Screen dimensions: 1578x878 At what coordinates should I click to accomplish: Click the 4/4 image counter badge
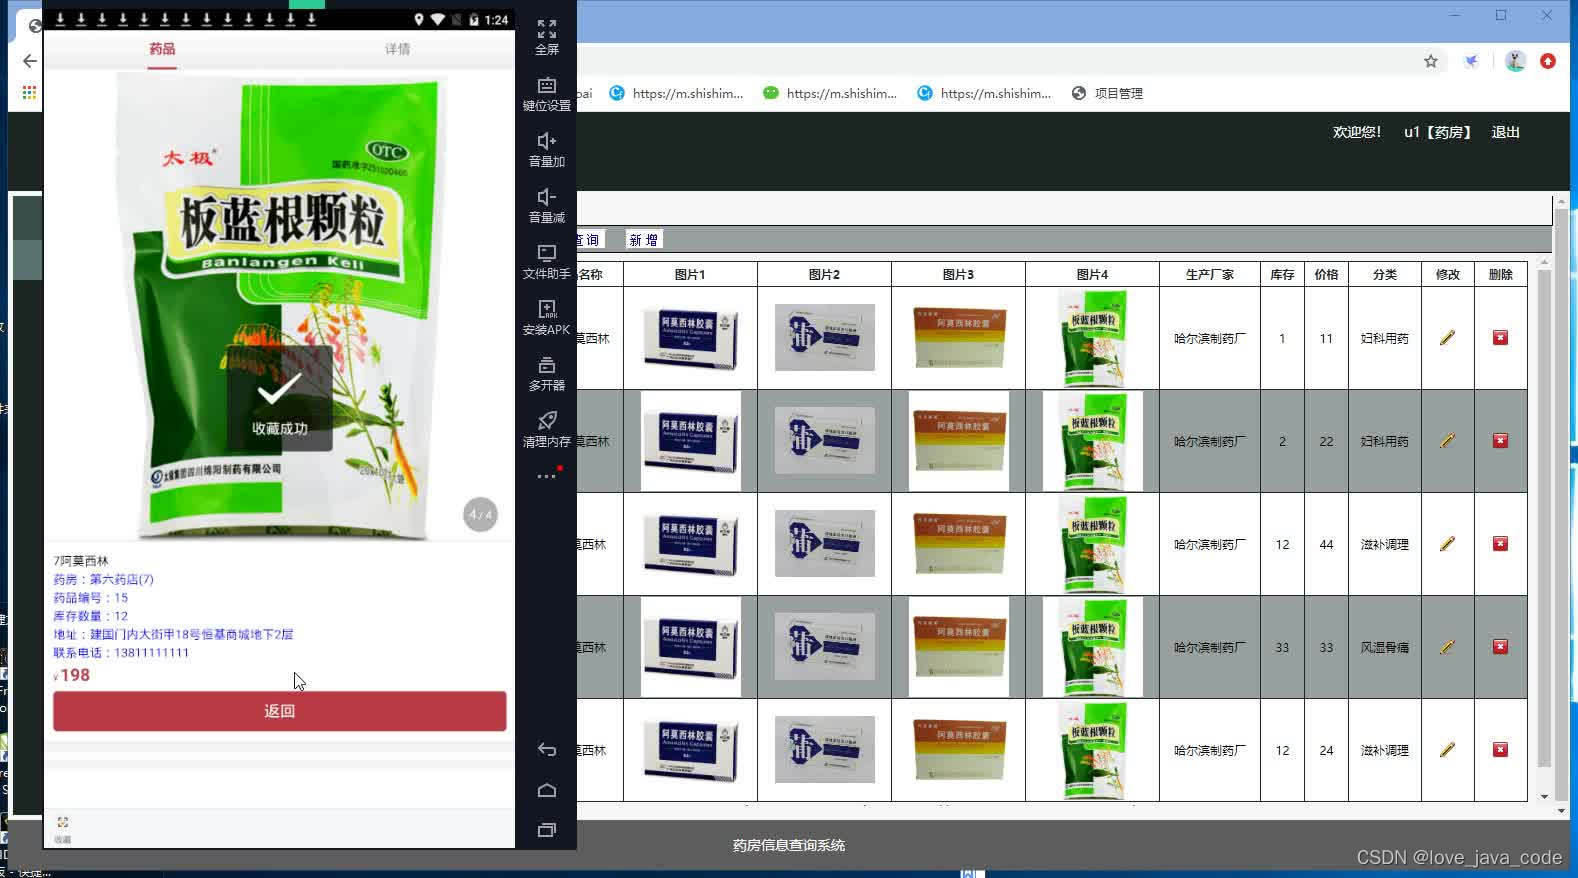(x=480, y=514)
